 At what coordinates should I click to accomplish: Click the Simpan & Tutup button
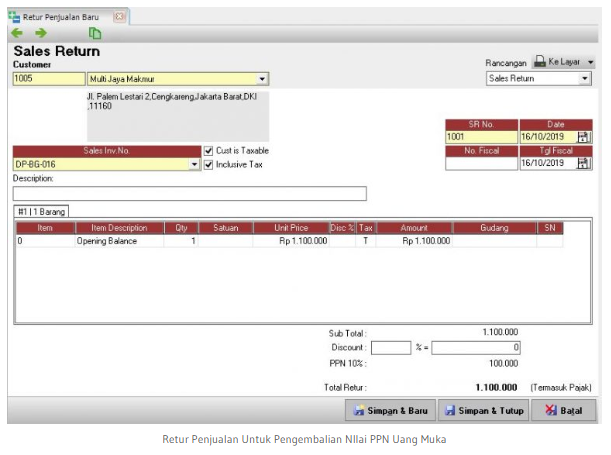coord(485,410)
